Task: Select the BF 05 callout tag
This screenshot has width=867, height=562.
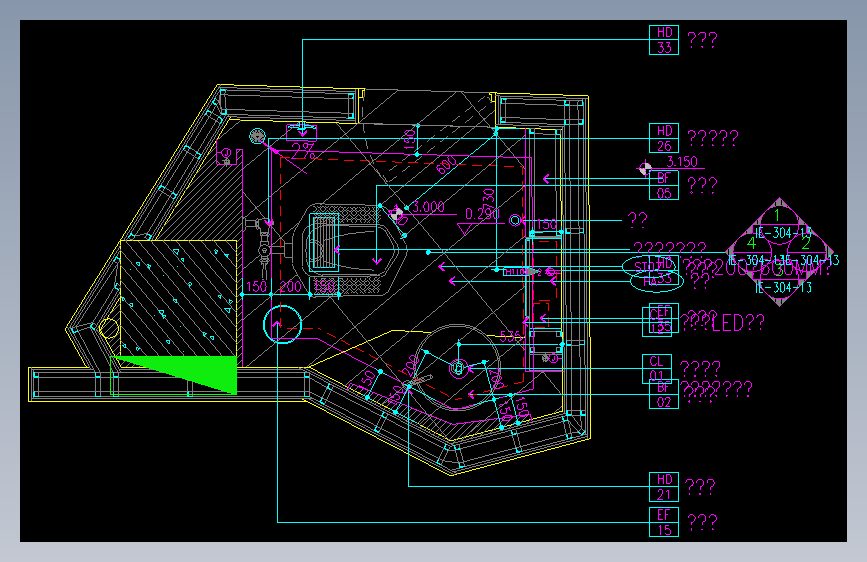Action: [x=664, y=185]
